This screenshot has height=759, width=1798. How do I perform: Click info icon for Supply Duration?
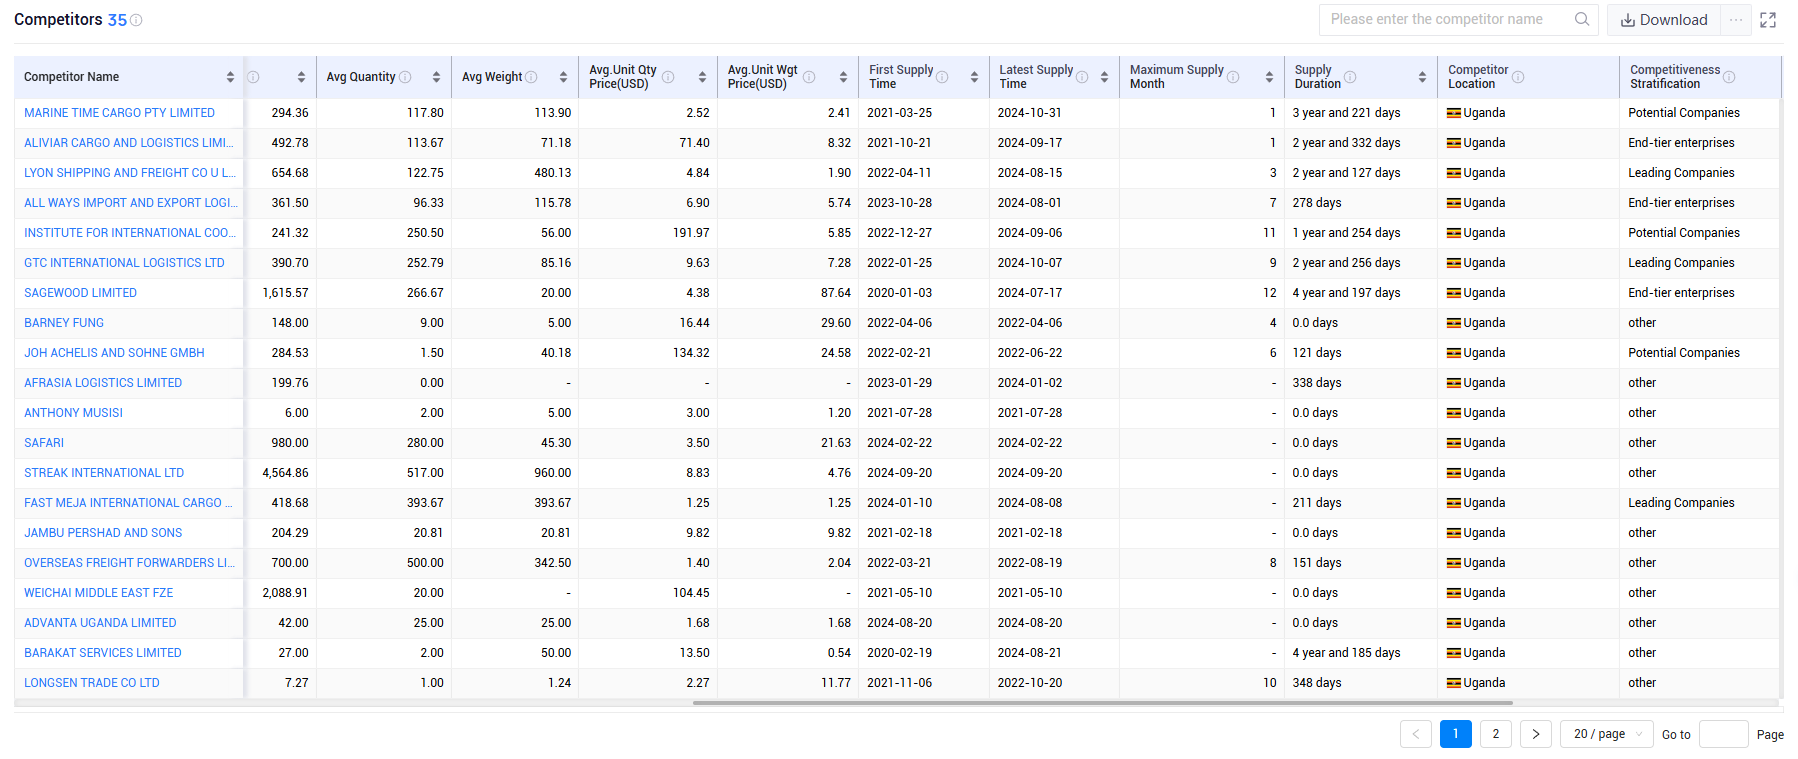1350,77
